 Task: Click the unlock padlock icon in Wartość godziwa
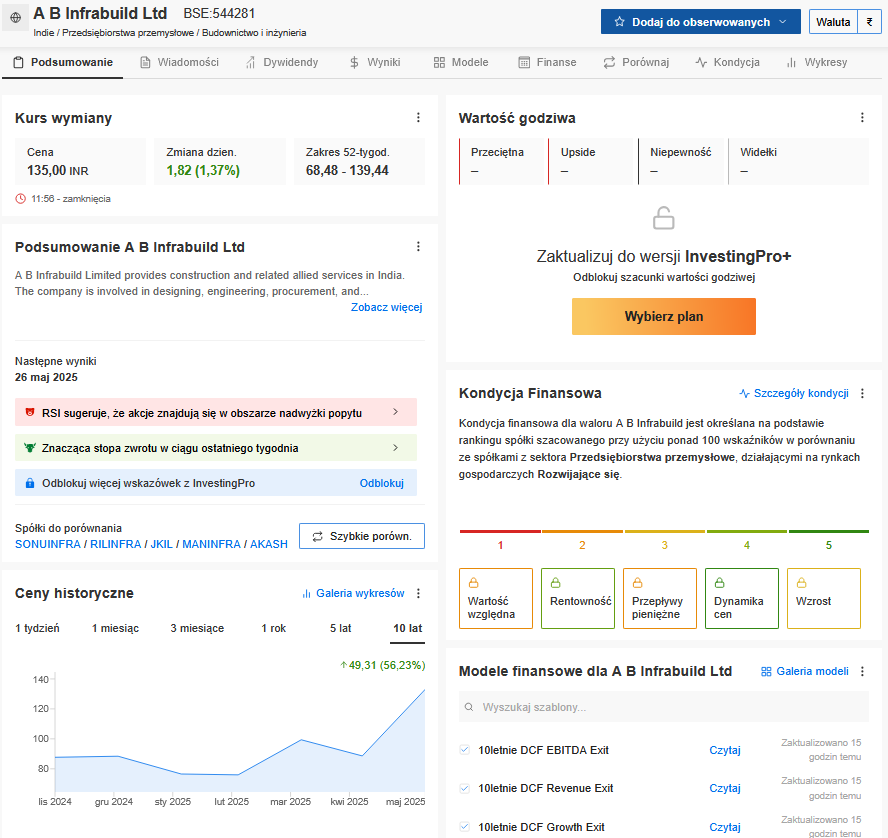click(664, 218)
